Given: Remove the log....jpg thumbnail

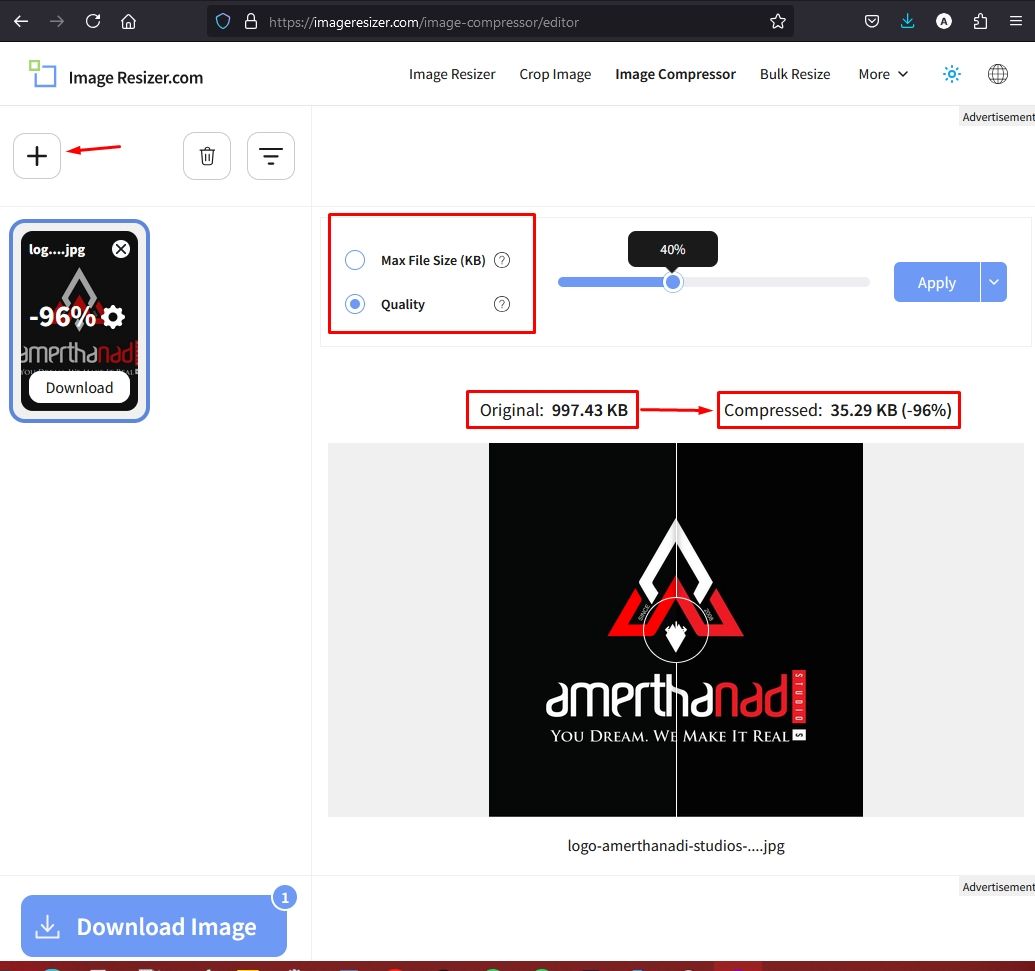Looking at the screenshot, I should coord(121,249).
